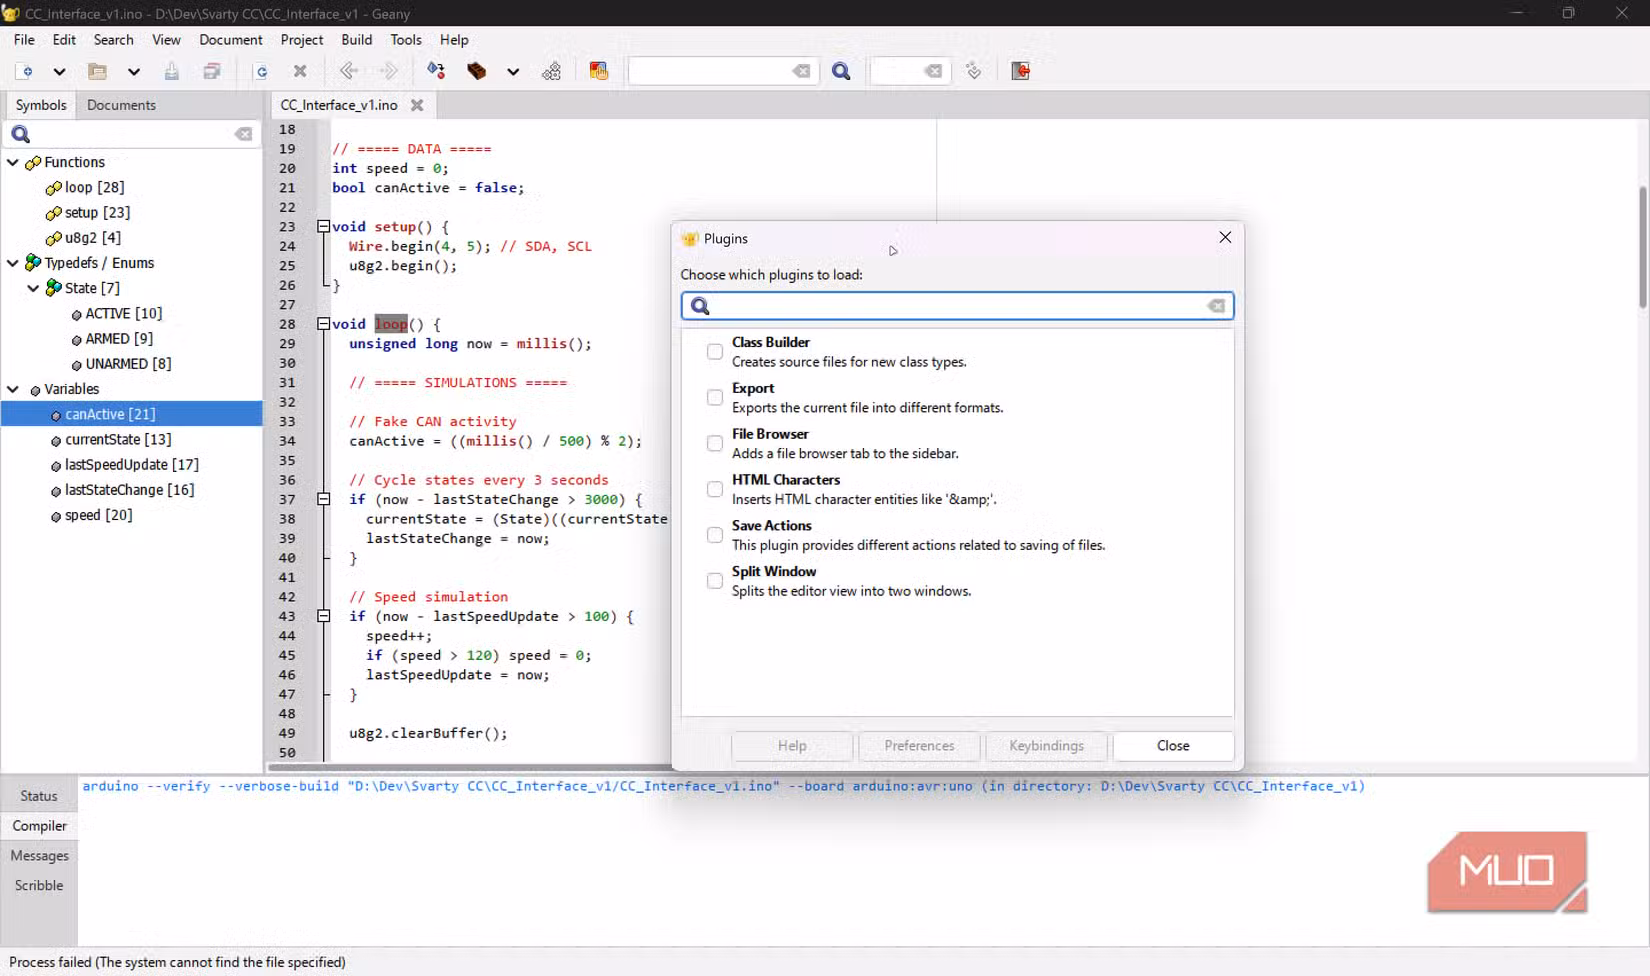Enable the Class Builder plugin
1650x976 pixels.
715,352
